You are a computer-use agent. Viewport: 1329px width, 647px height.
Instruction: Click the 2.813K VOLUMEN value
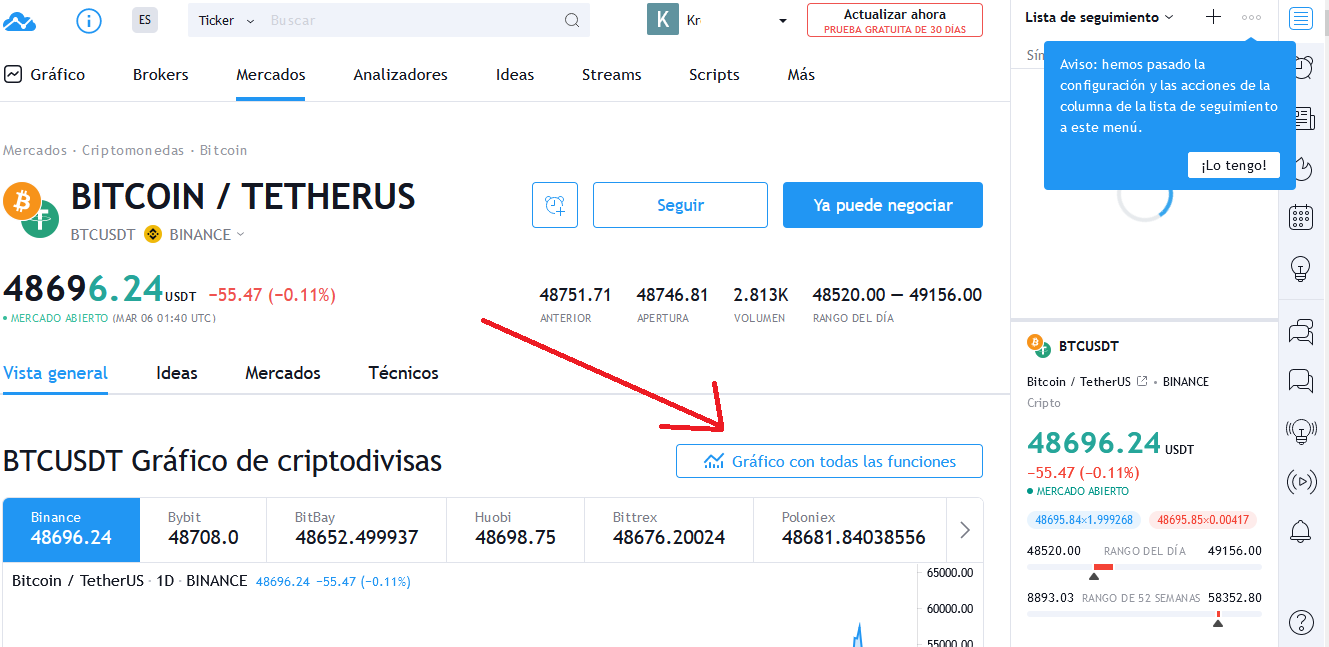pos(761,295)
